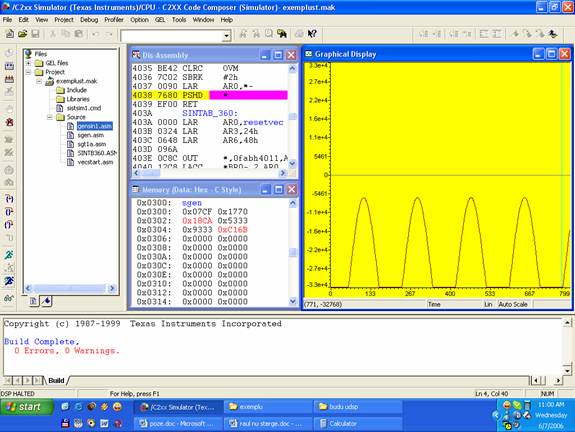This screenshot has height=432, width=575.
Task: Select sgen.asm in project tree
Action: 91,135
